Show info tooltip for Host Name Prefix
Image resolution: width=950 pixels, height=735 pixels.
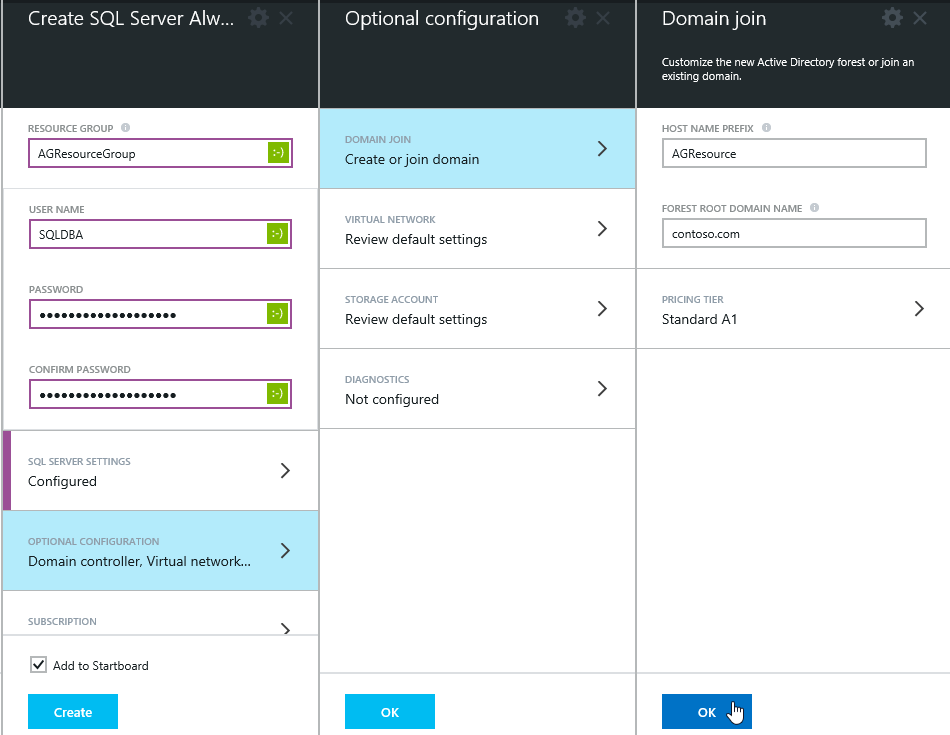coord(766,128)
